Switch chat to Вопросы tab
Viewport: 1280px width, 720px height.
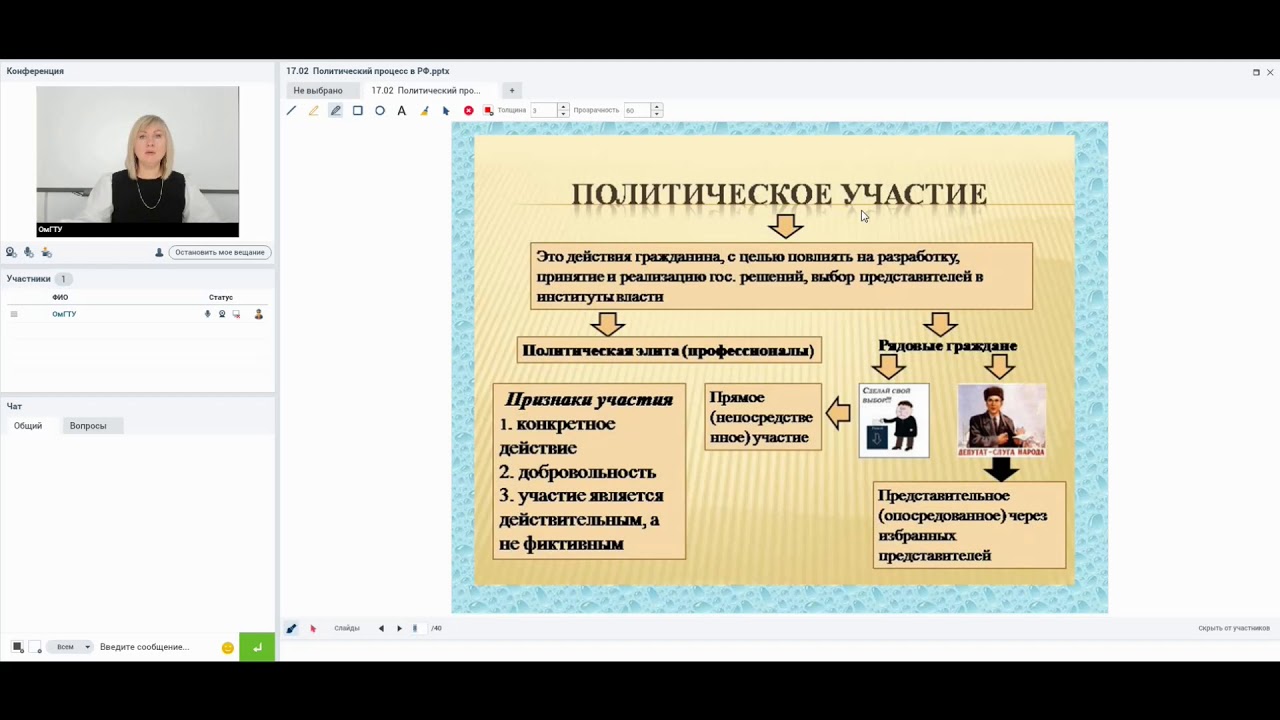click(x=88, y=426)
